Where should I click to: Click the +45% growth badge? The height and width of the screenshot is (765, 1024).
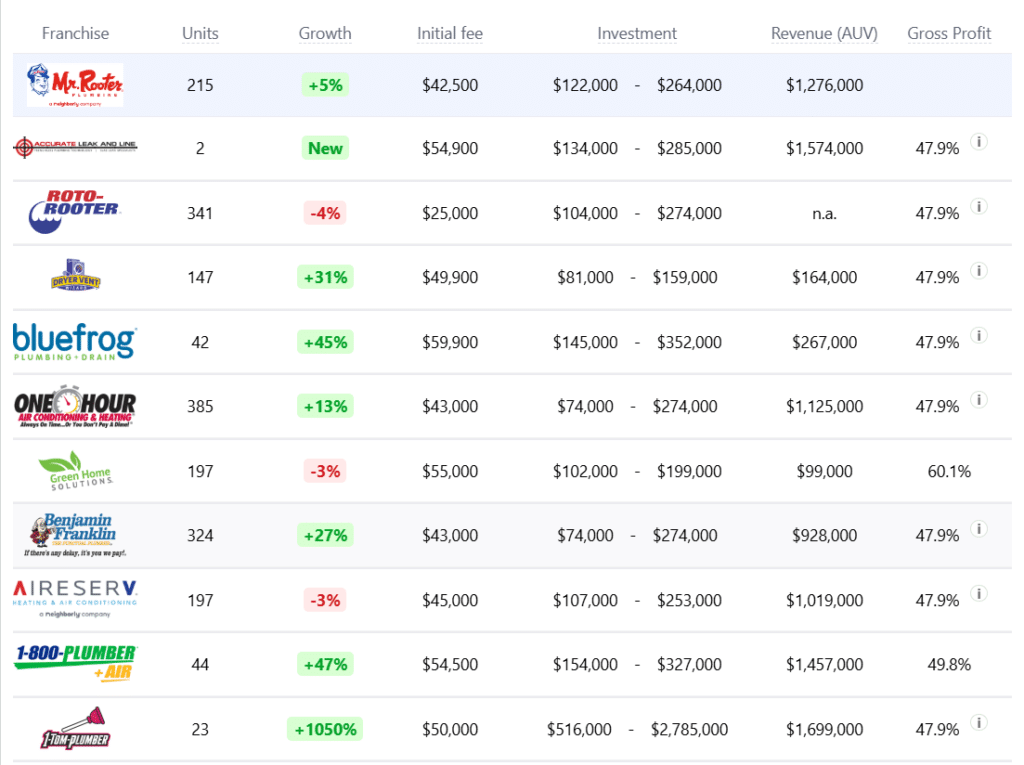click(325, 342)
